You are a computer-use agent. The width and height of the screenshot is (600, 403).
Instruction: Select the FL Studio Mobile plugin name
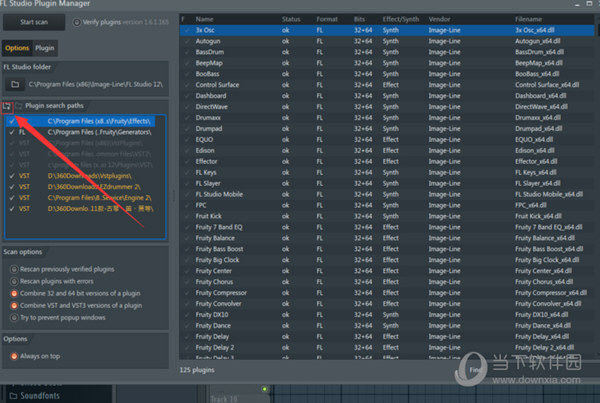[x=219, y=194]
